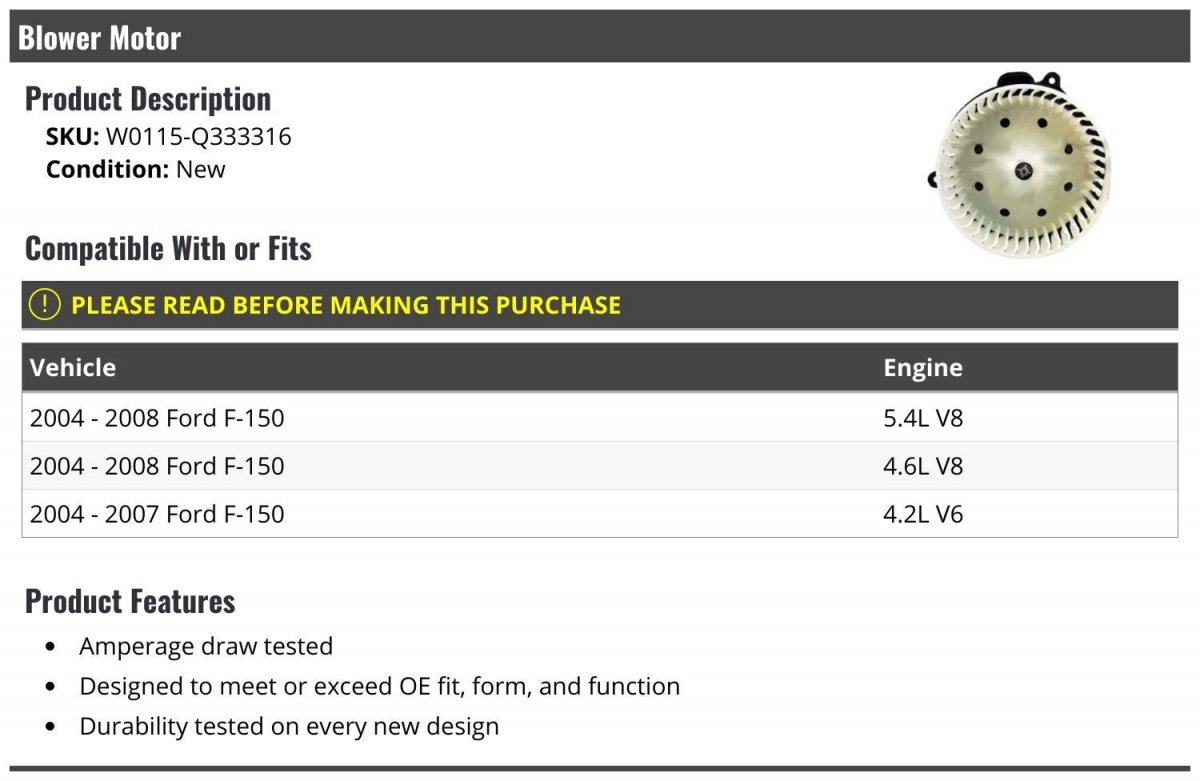
Task: Select the Vehicle column header
Action: click(73, 367)
